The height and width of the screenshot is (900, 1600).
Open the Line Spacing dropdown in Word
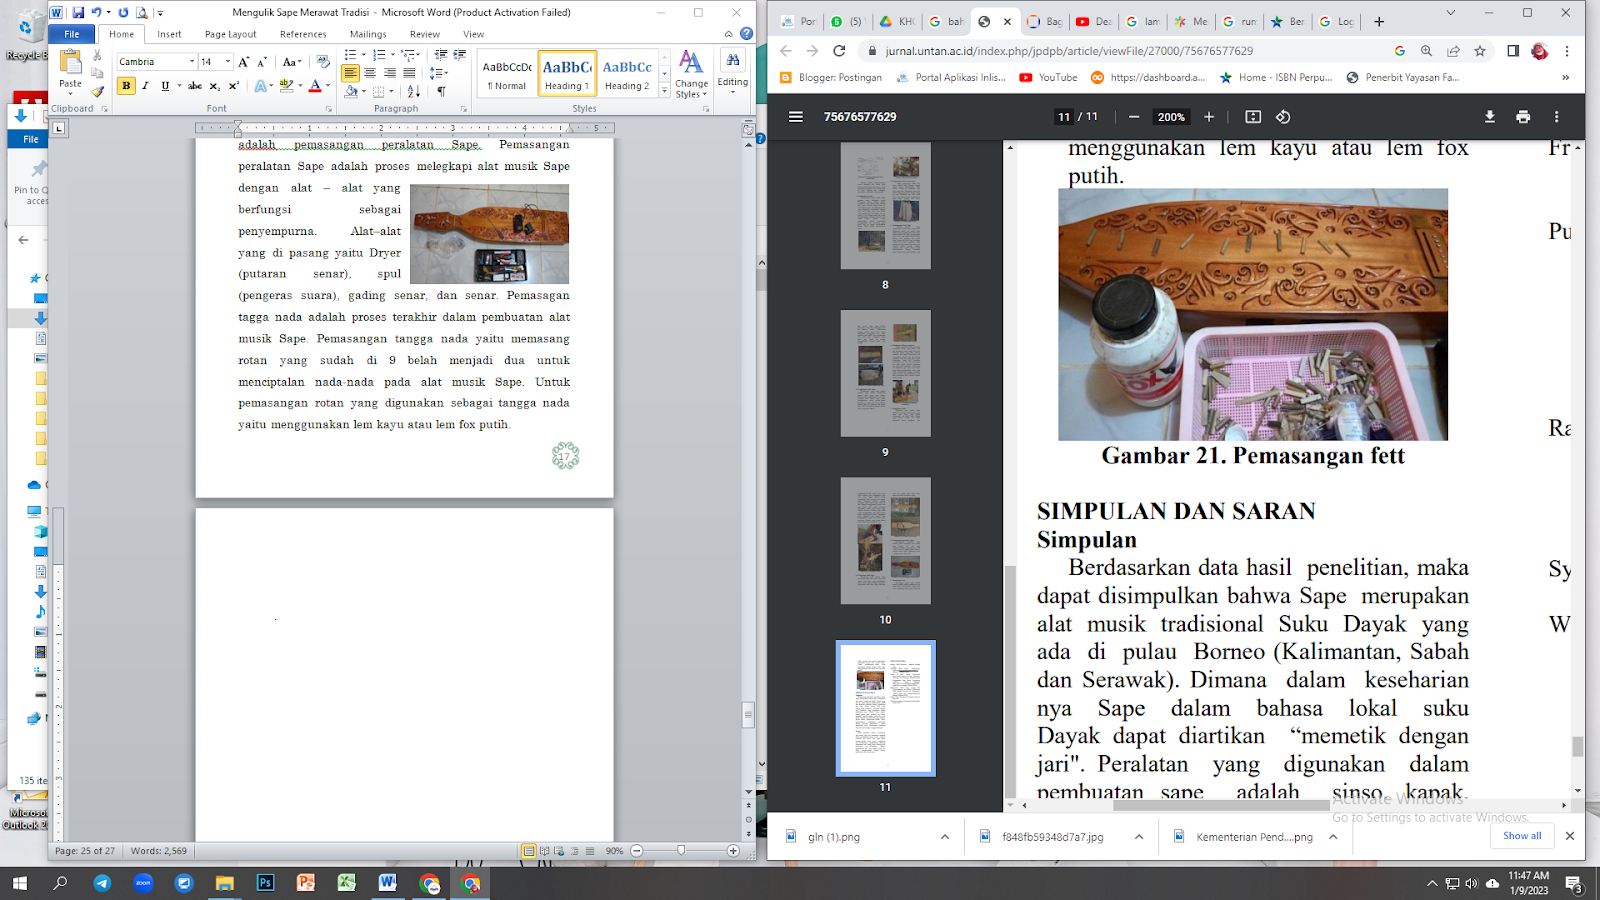pos(438,73)
